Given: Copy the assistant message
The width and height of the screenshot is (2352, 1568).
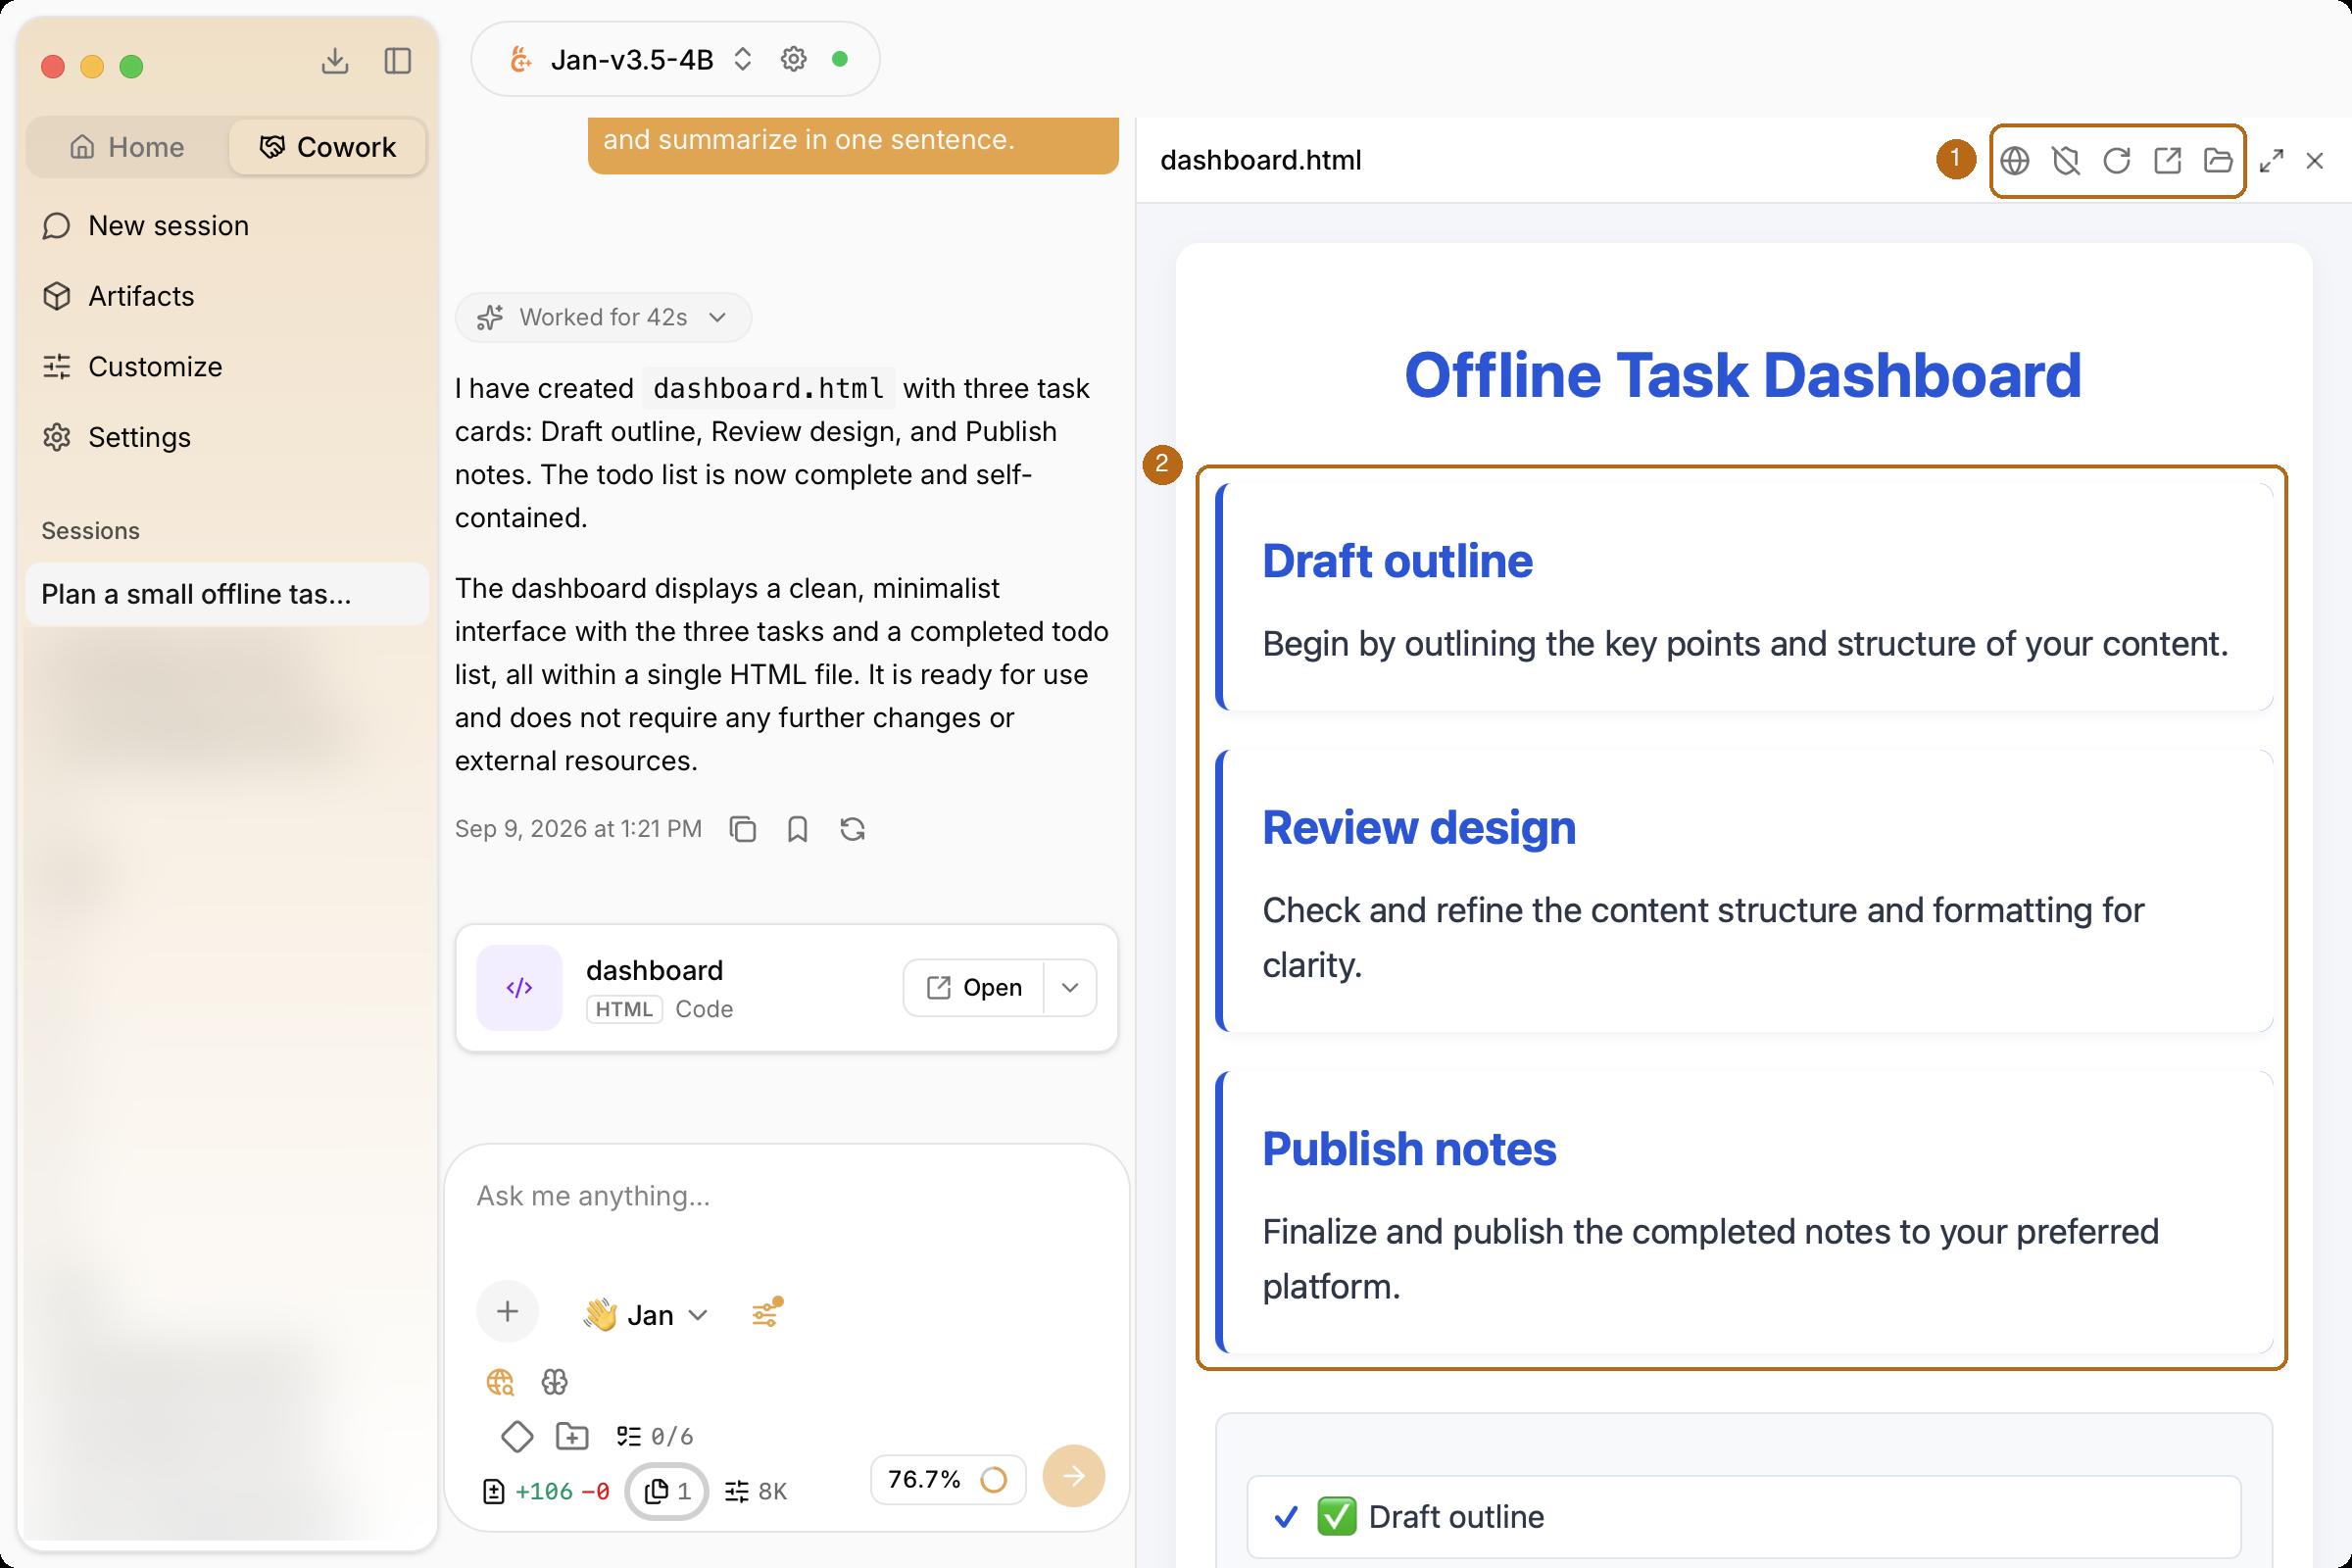Looking at the screenshot, I should tap(743, 829).
